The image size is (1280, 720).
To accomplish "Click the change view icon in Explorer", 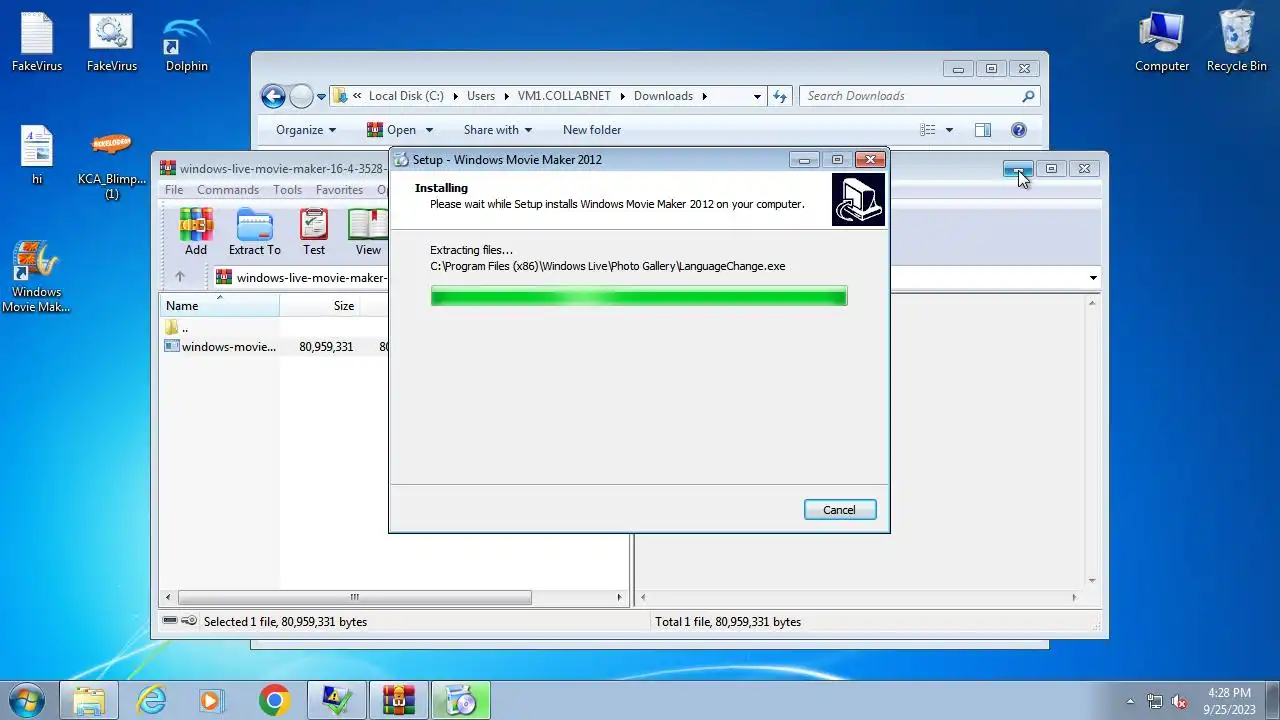I will tap(928, 130).
